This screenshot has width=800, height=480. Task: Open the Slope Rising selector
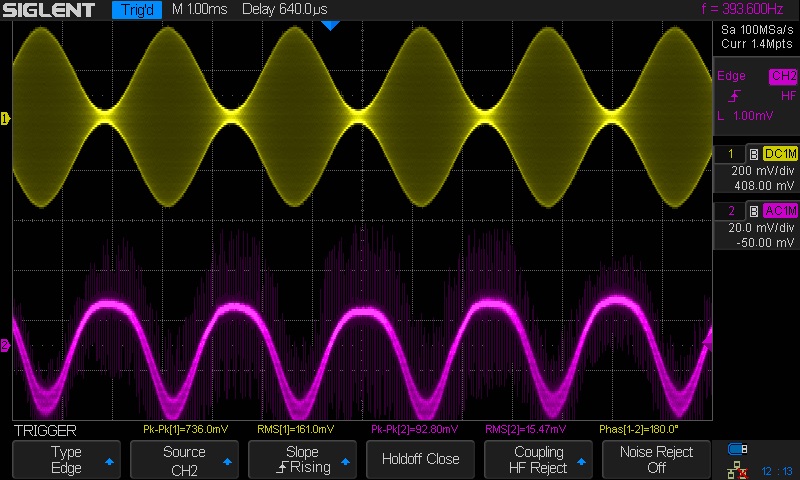coord(302,460)
